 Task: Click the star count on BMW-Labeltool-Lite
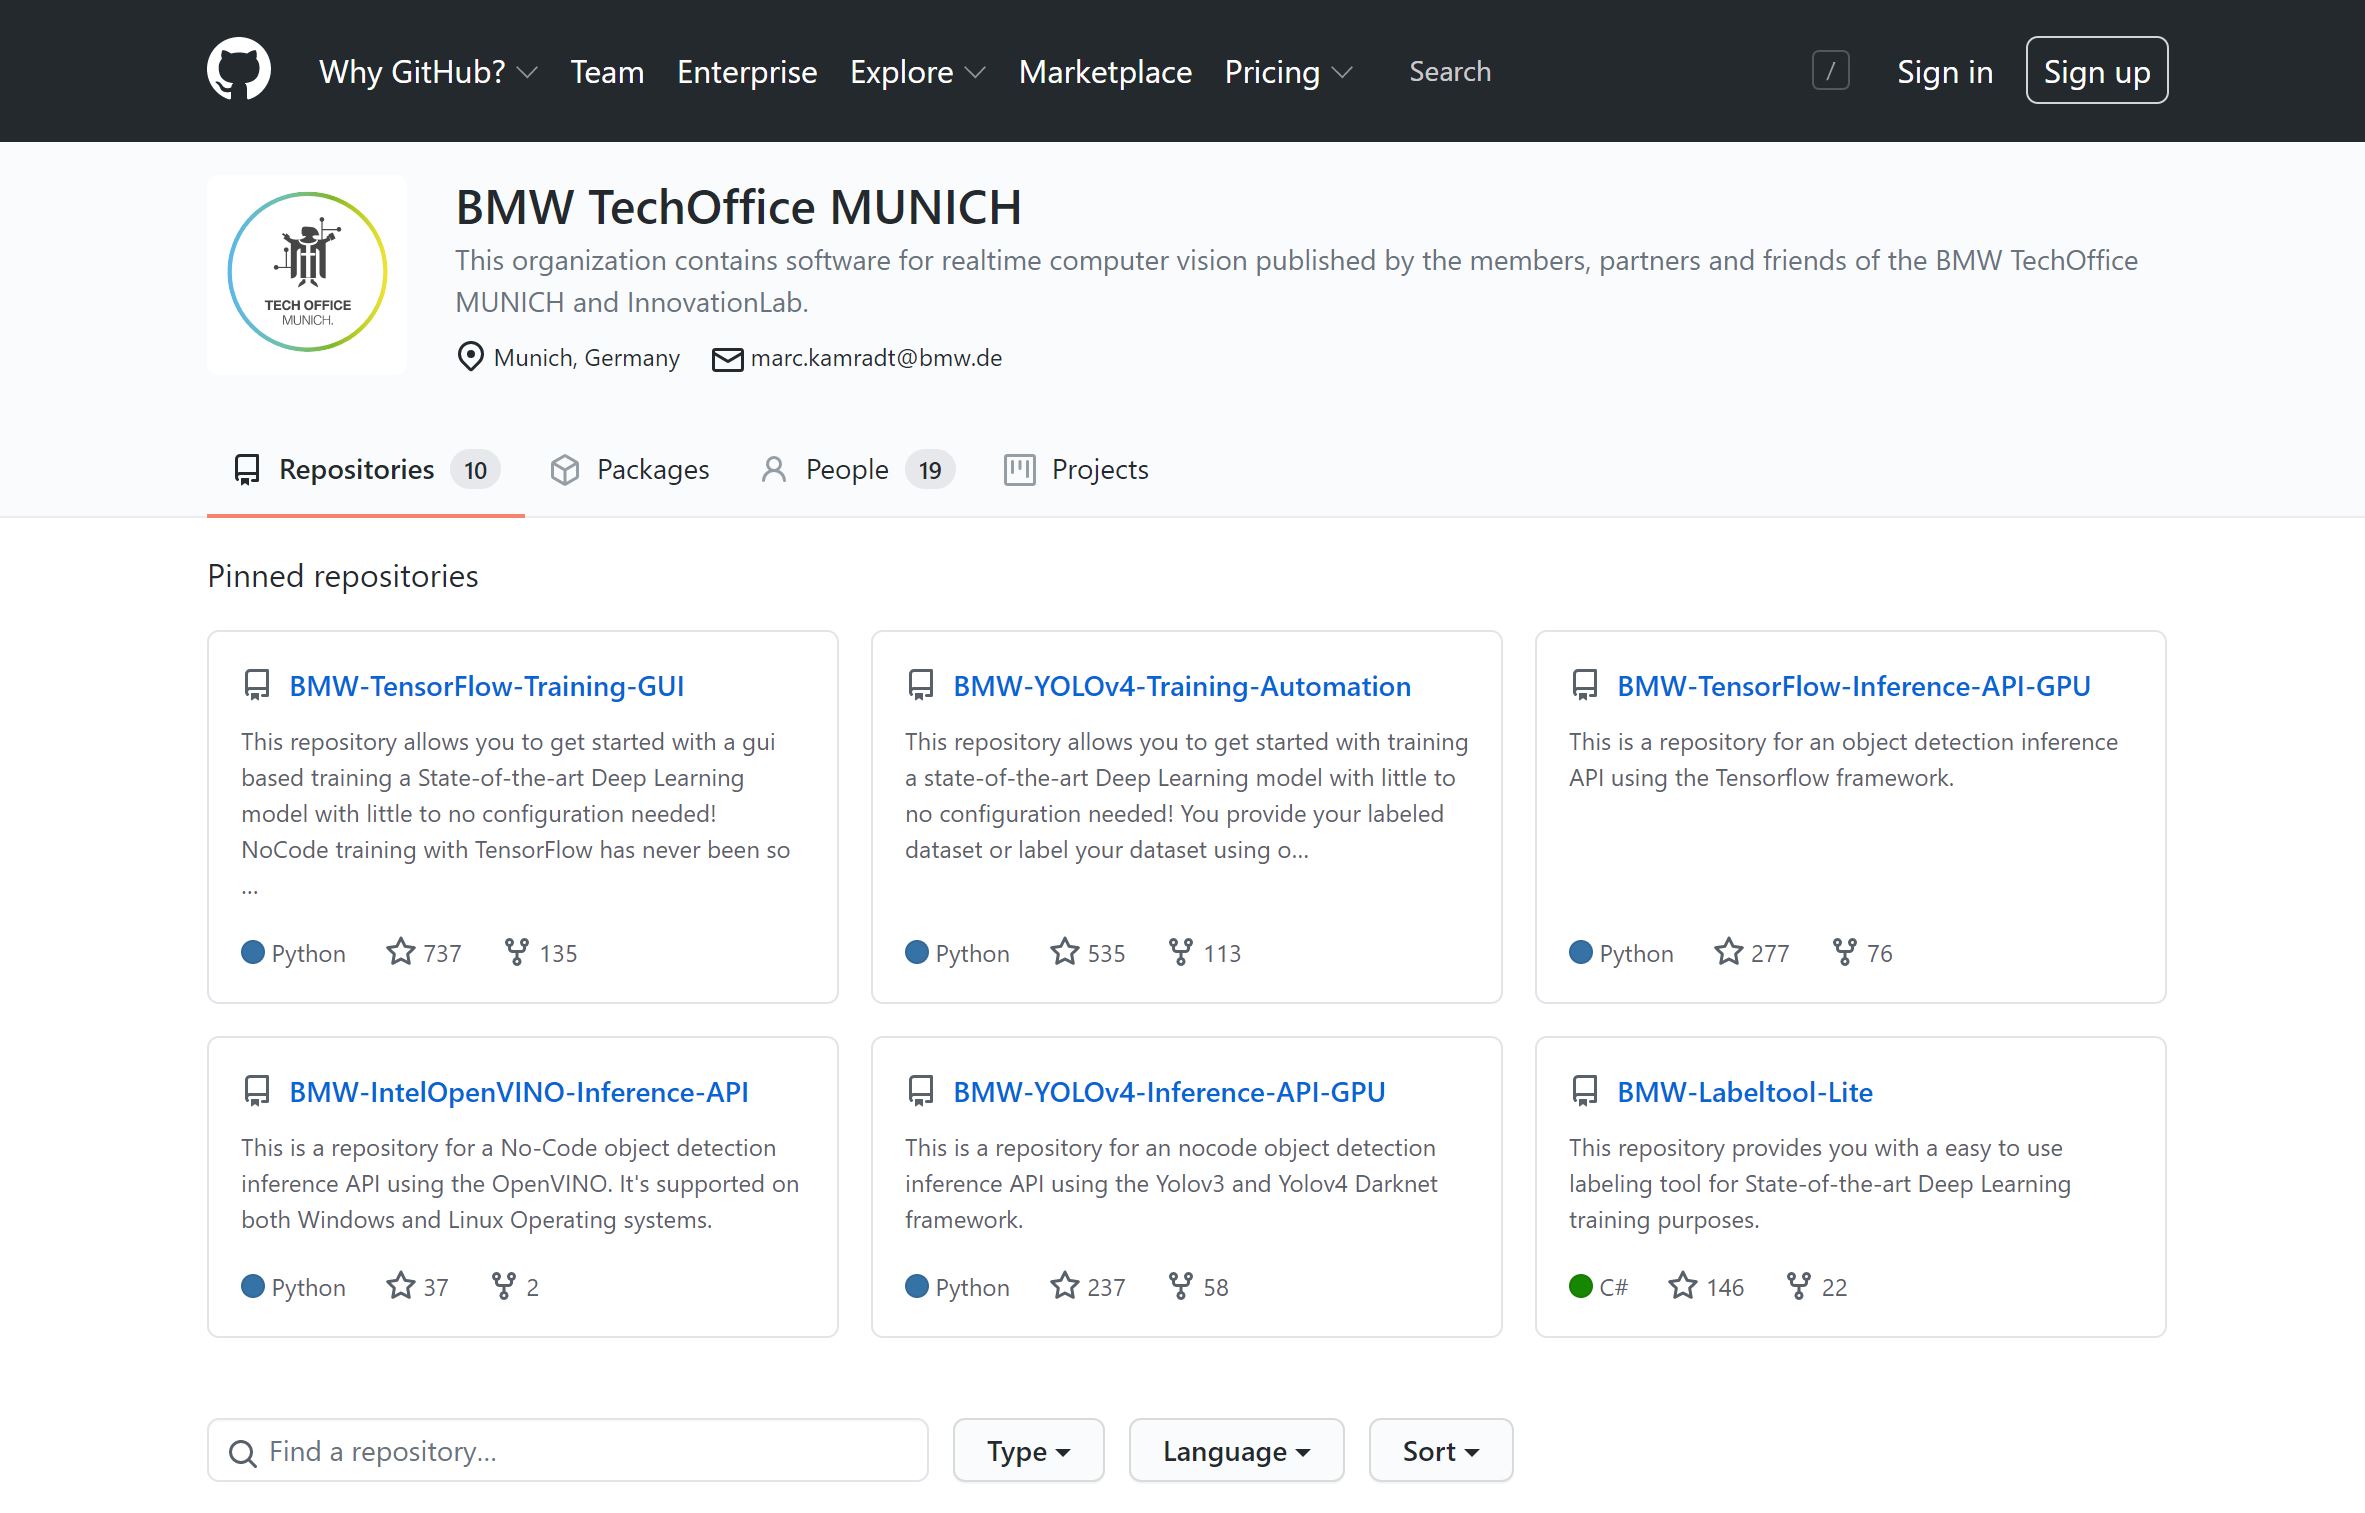[x=1724, y=1287]
